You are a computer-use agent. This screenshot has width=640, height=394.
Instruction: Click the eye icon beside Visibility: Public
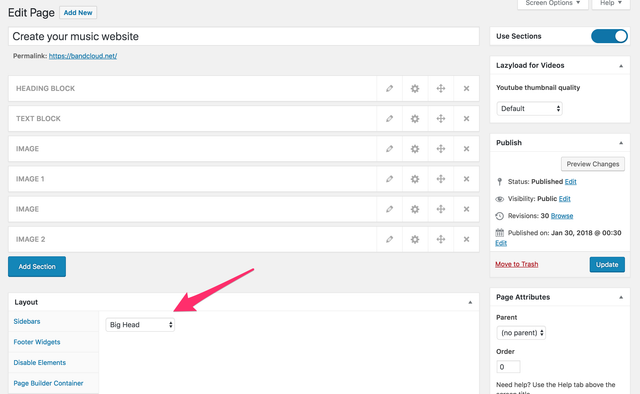tap(499, 199)
